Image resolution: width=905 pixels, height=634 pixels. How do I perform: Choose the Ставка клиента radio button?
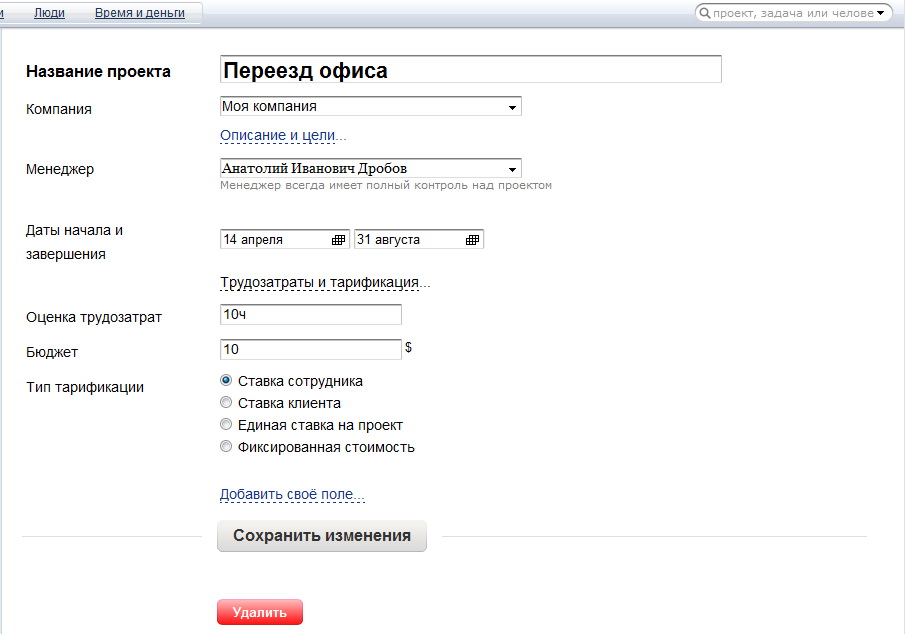pyautogui.click(x=226, y=403)
